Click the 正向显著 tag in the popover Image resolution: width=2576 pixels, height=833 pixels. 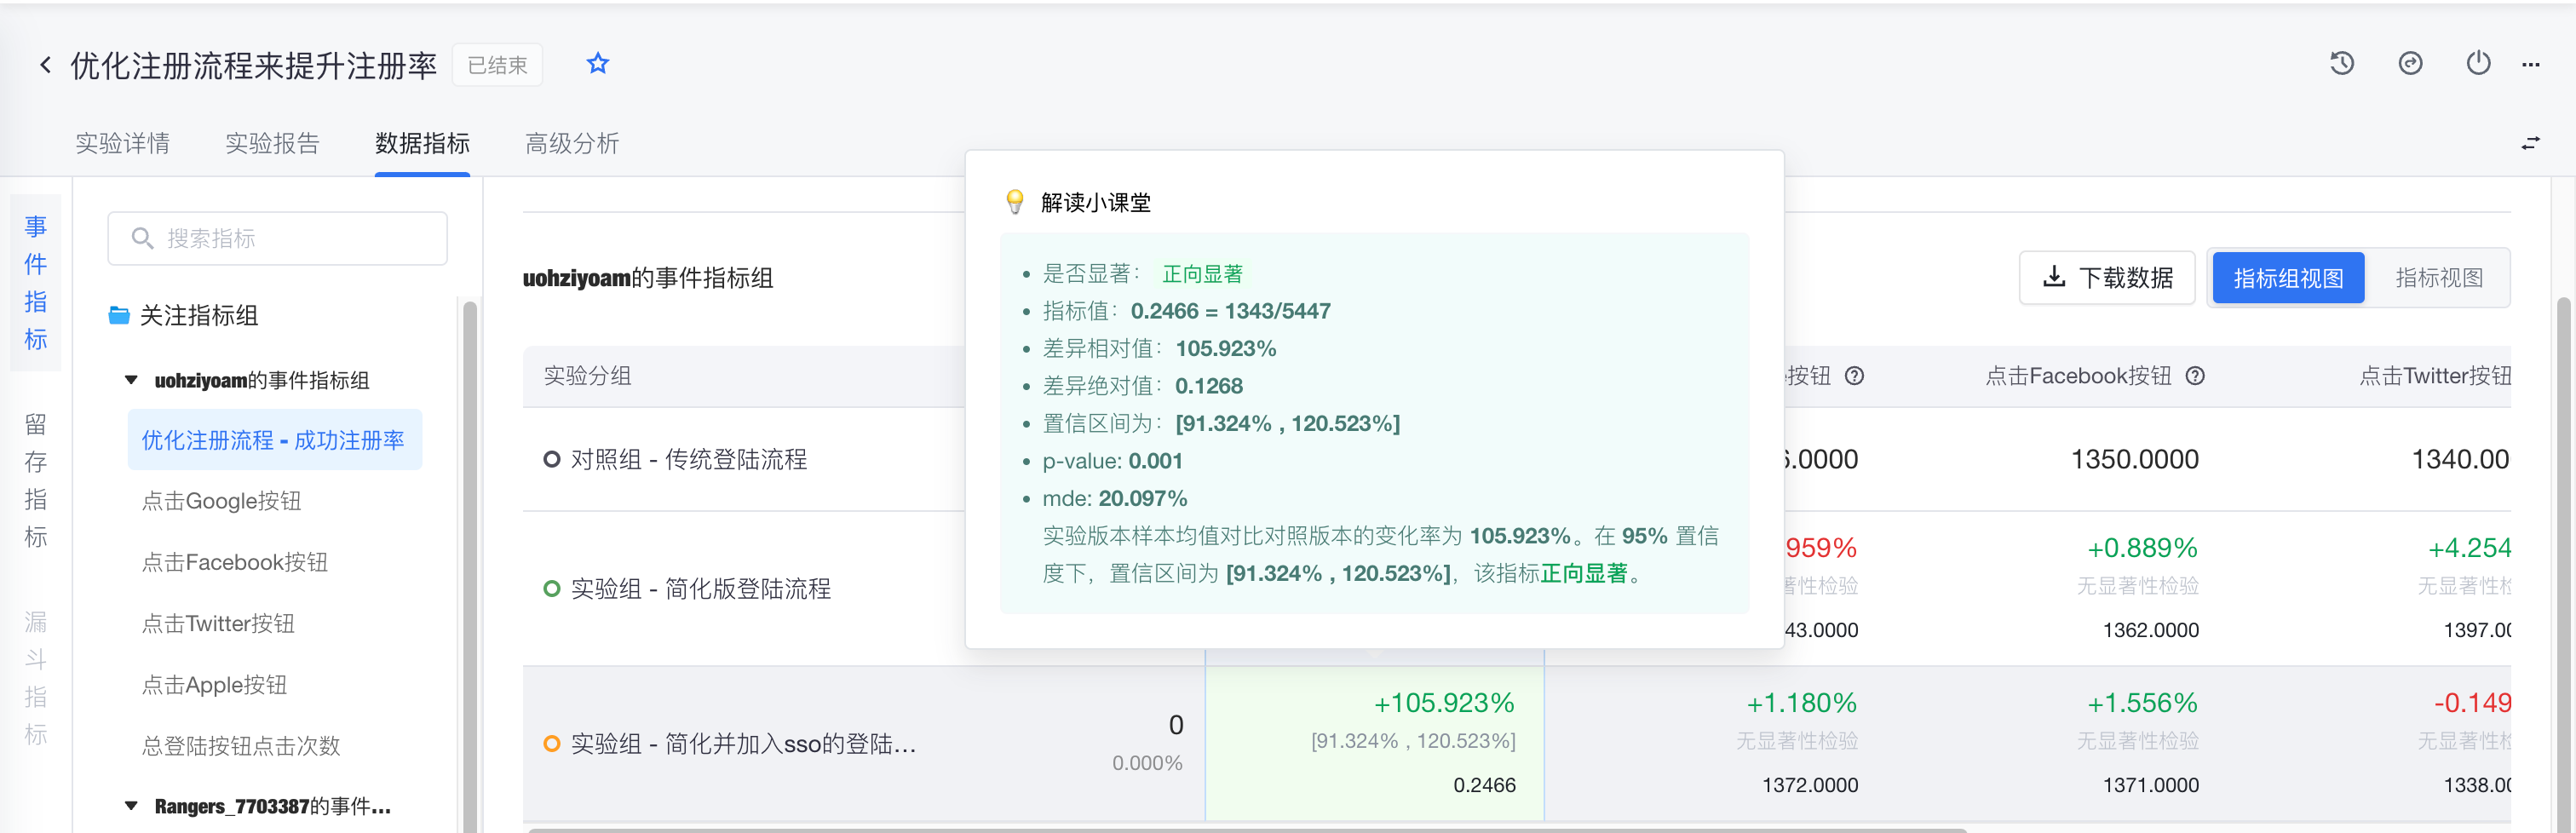click(1202, 274)
